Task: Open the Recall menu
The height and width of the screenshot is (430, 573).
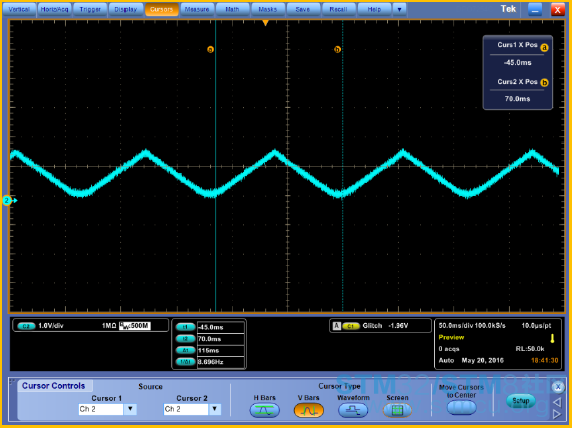Action: point(338,9)
